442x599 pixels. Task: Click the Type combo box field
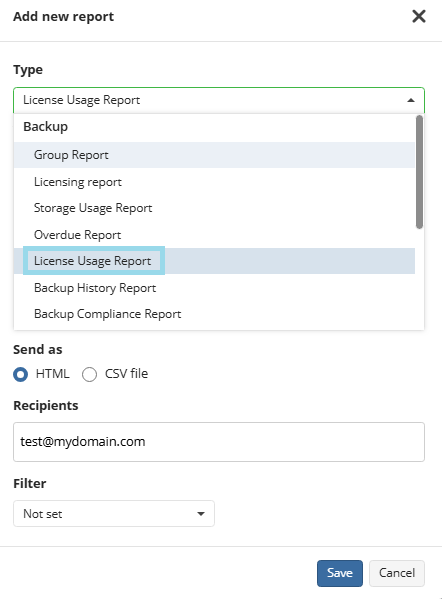pos(219,100)
